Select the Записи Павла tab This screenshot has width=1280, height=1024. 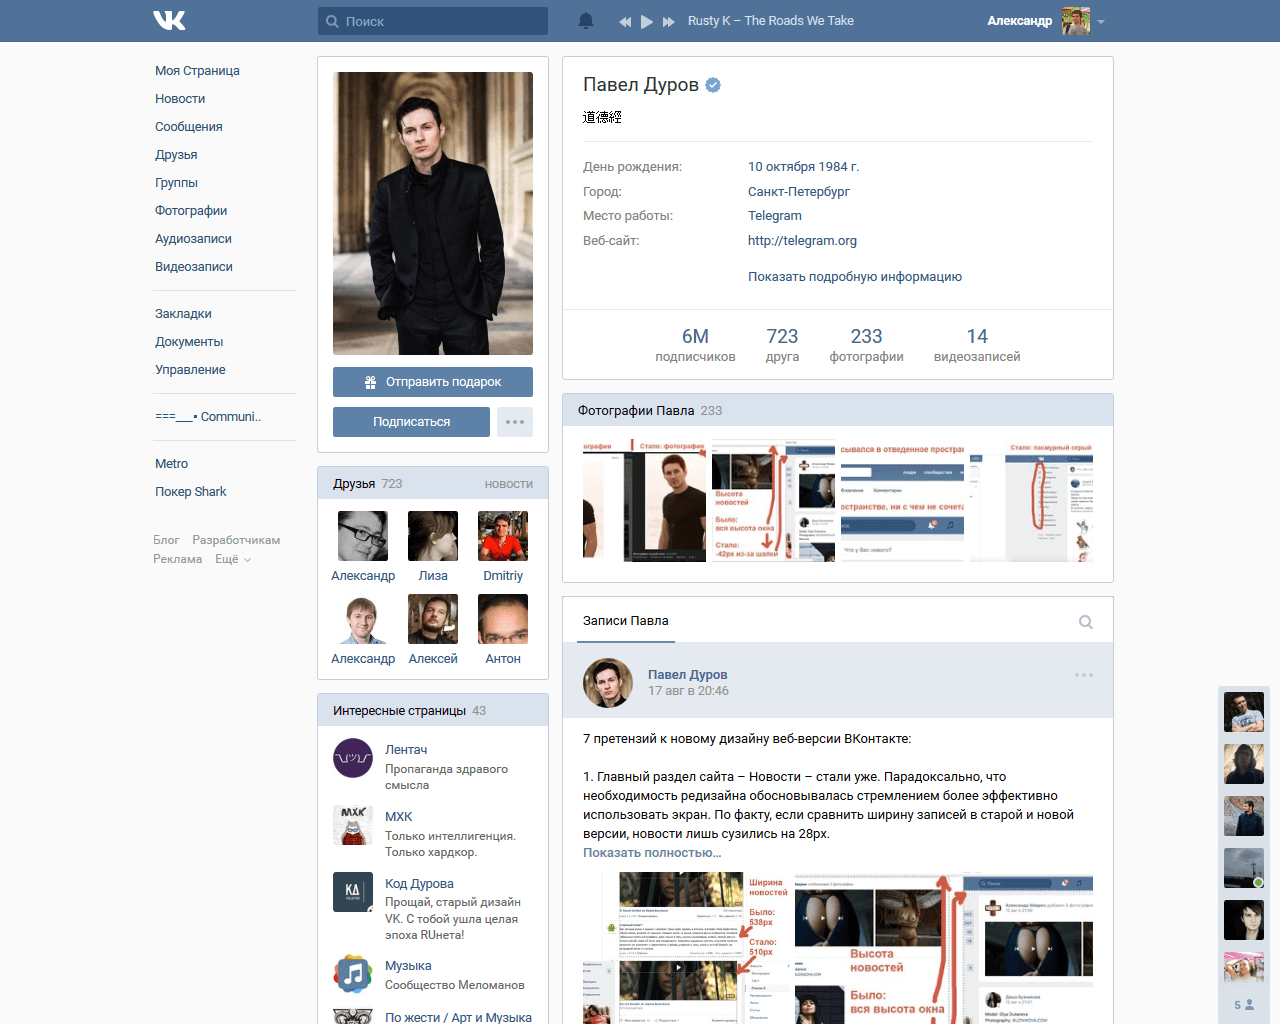626,621
